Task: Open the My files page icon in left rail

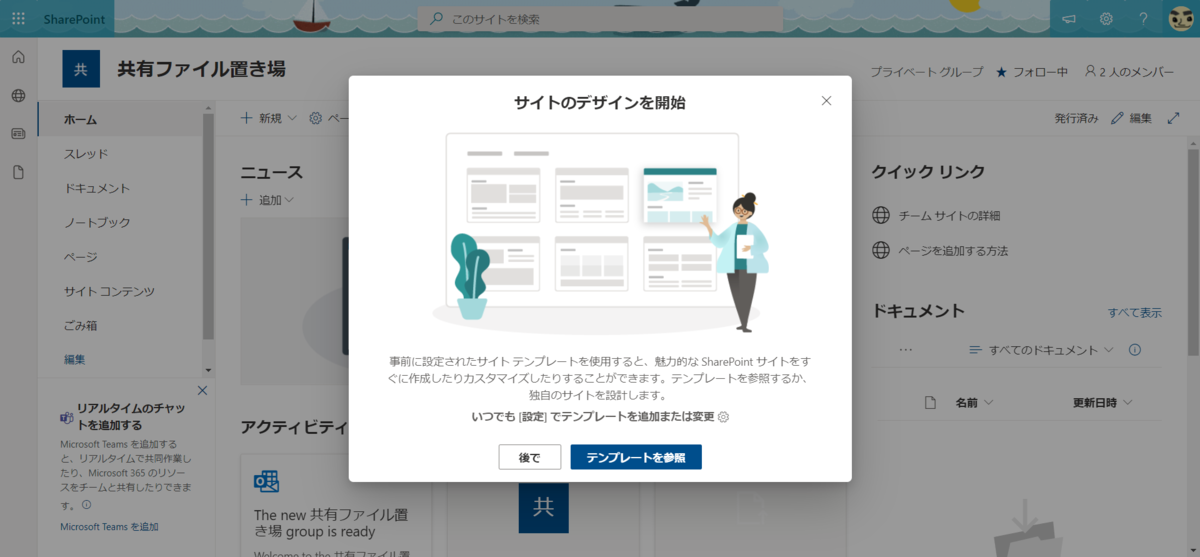Action: pyautogui.click(x=18, y=172)
